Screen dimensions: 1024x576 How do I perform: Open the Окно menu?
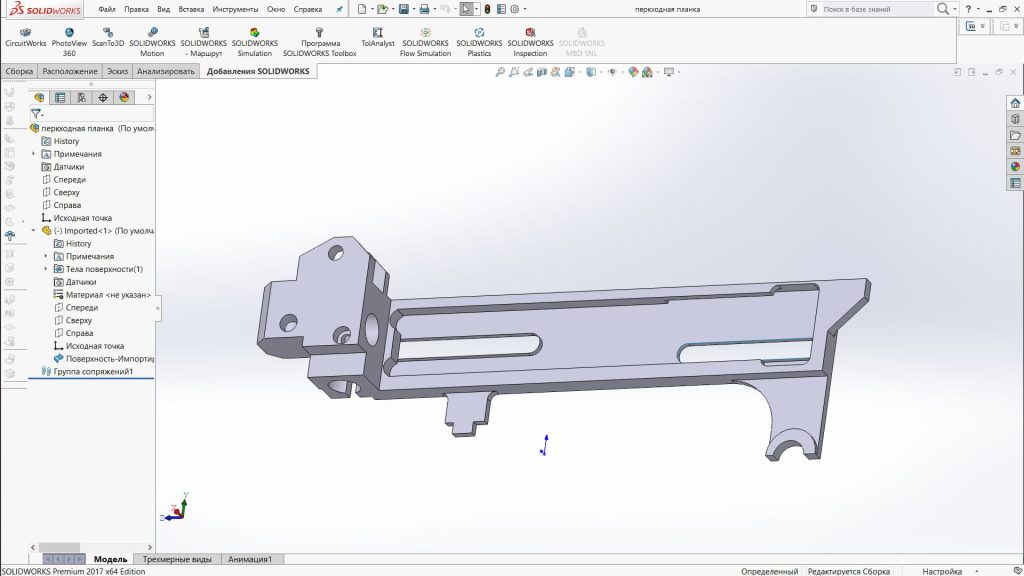tap(276, 9)
